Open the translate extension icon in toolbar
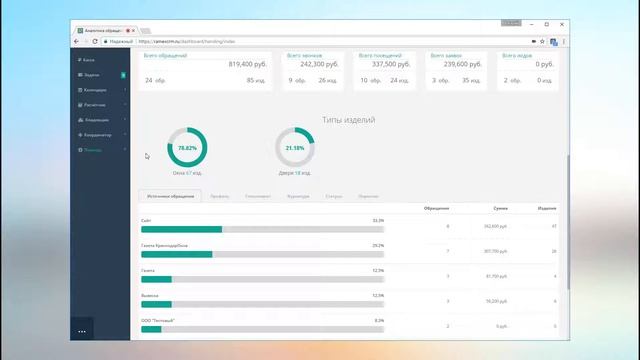 coord(553,42)
